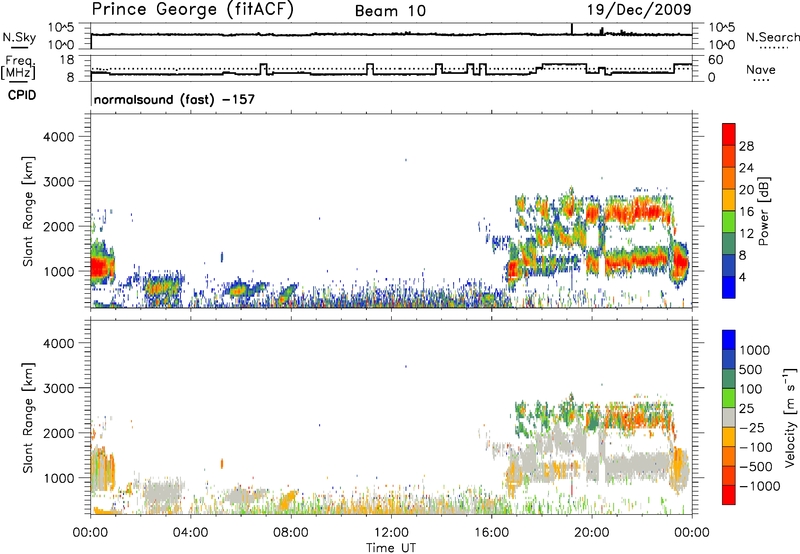Click the tall noise spike near 19:00
Viewport: 800px width, 554px height.
pyautogui.click(x=572, y=29)
